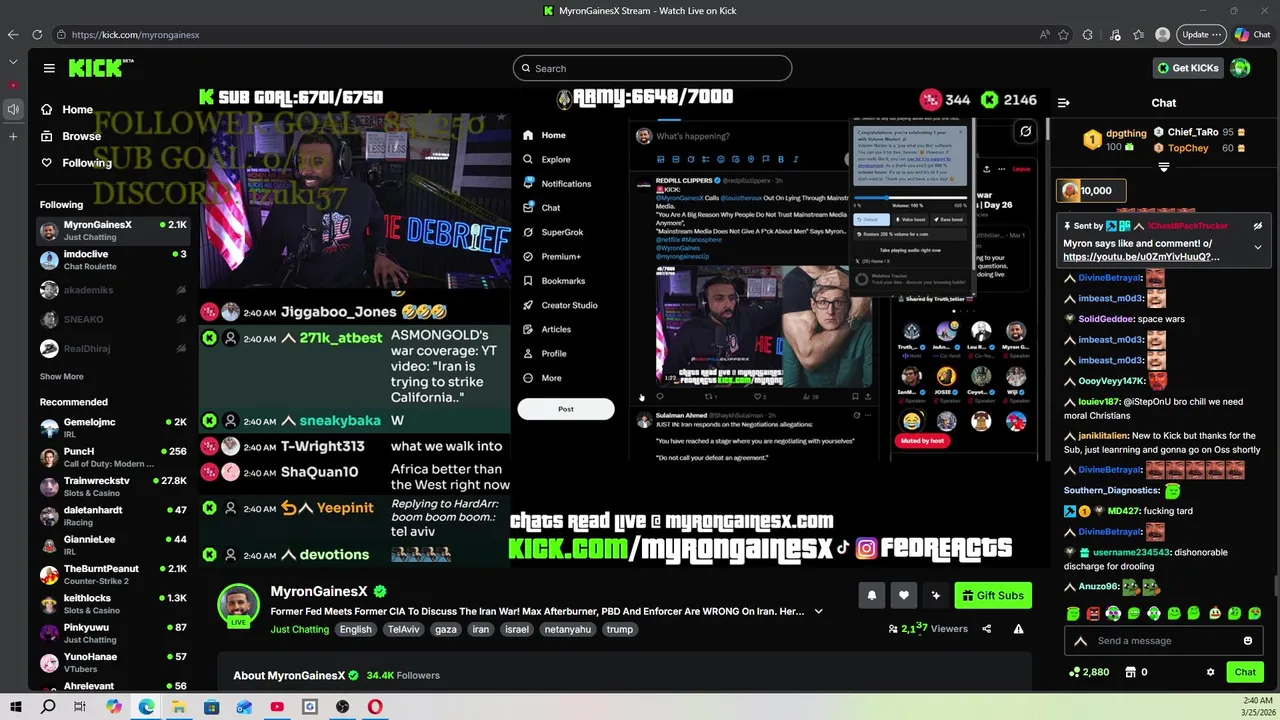This screenshot has width=1280, height=720.
Task: Click the Get KICKs button
Action: (x=1188, y=68)
